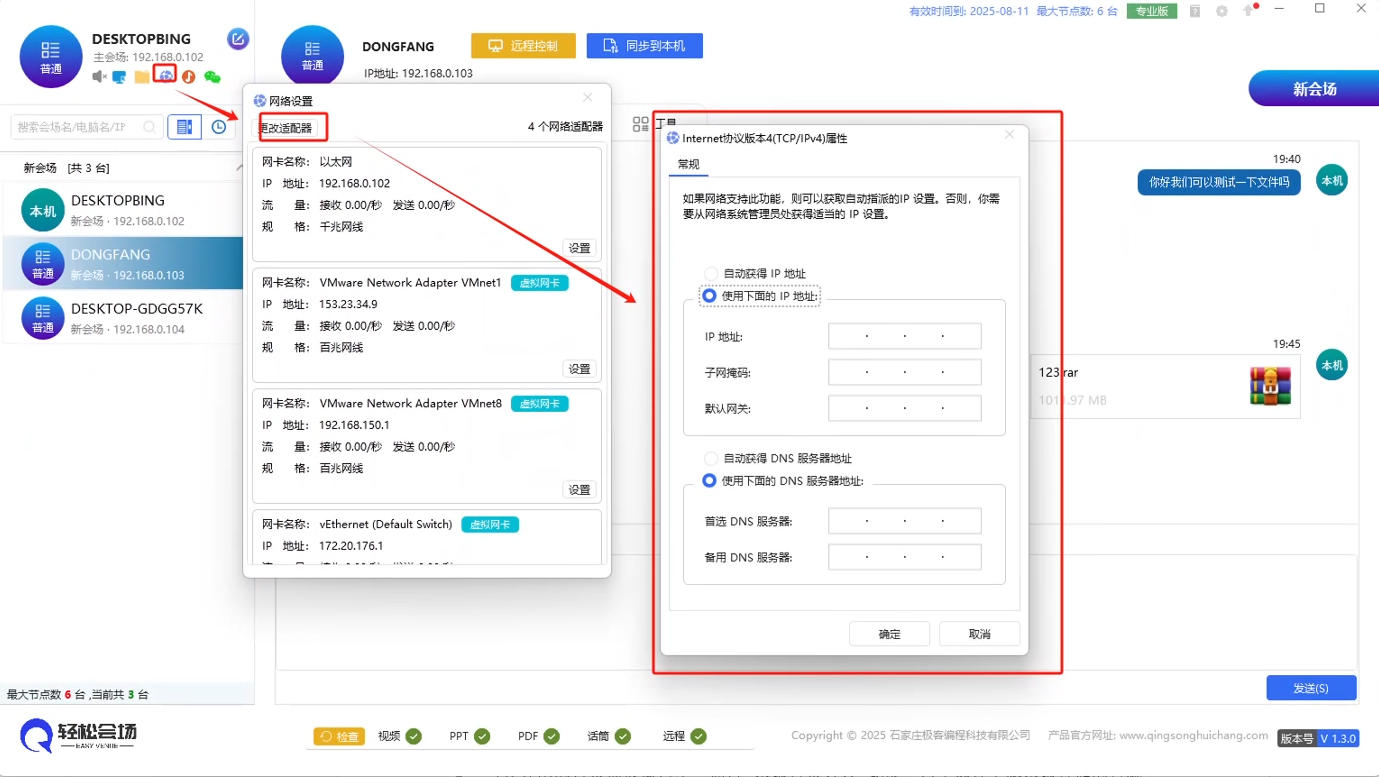
Task: Open the yellow folder icon under DESKTOPBING
Action: 142,76
